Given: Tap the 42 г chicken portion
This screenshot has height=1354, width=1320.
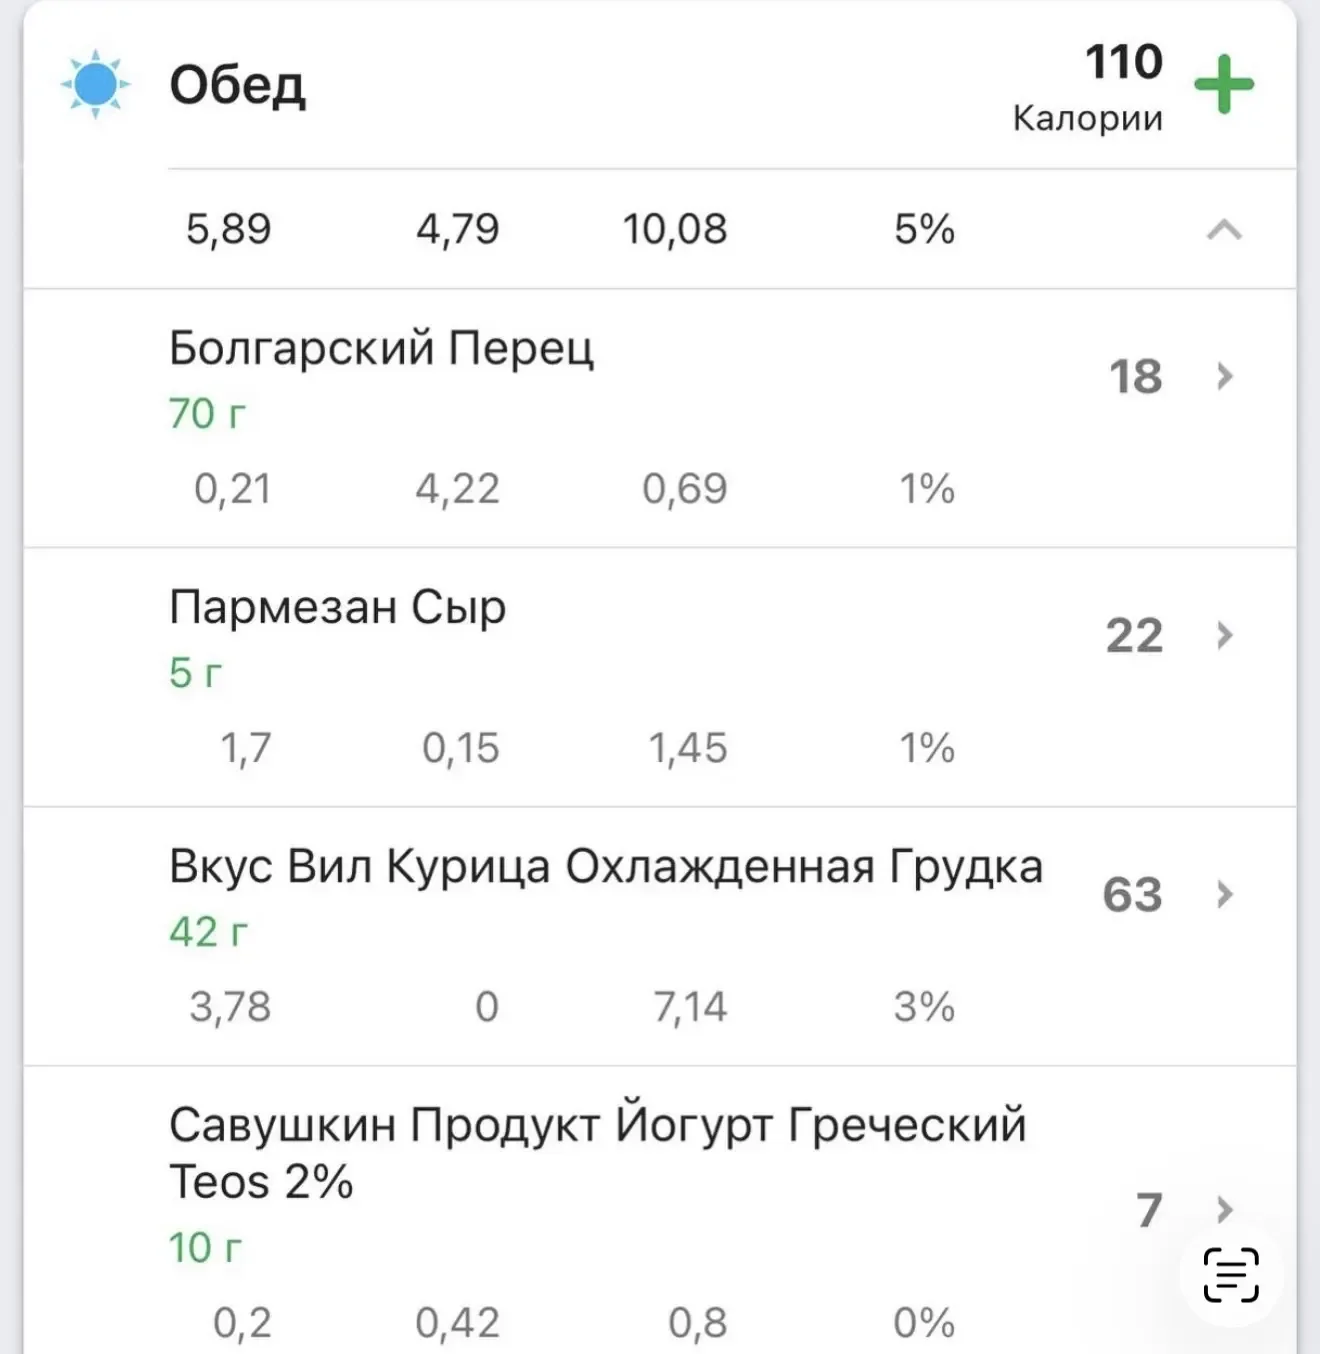Looking at the screenshot, I should click(207, 931).
